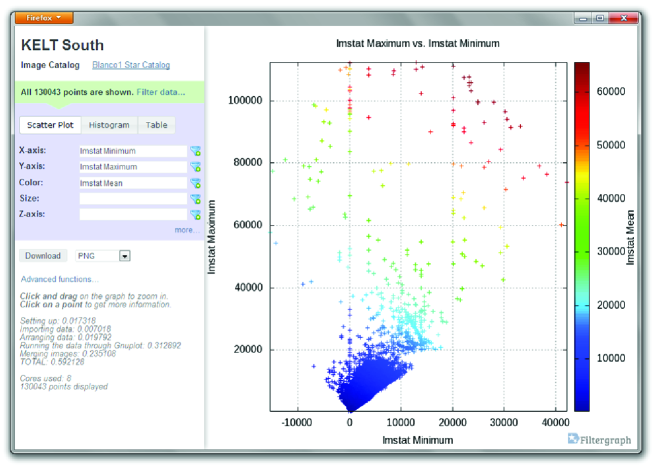Click the Image Catalog label

click(x=50, y=65)
